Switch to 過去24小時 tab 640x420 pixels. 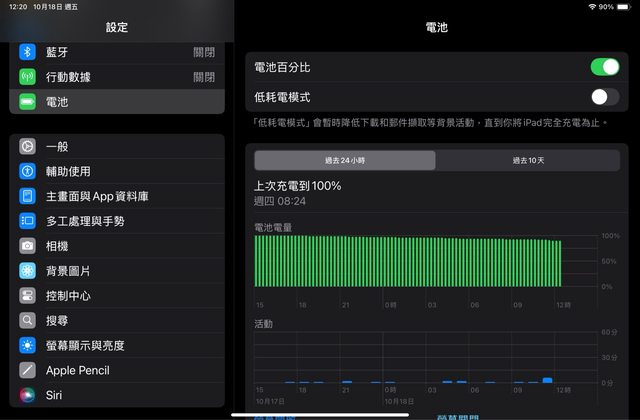345,161
